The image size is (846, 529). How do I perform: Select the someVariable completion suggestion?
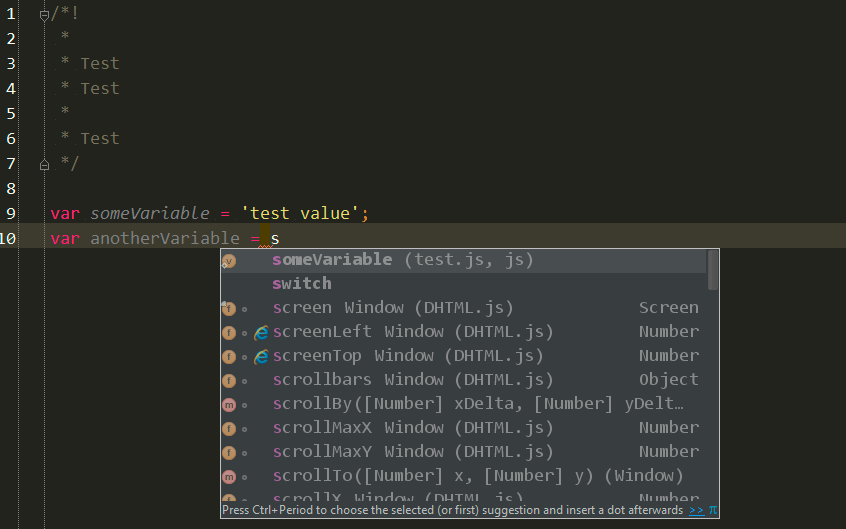[463, 260]
